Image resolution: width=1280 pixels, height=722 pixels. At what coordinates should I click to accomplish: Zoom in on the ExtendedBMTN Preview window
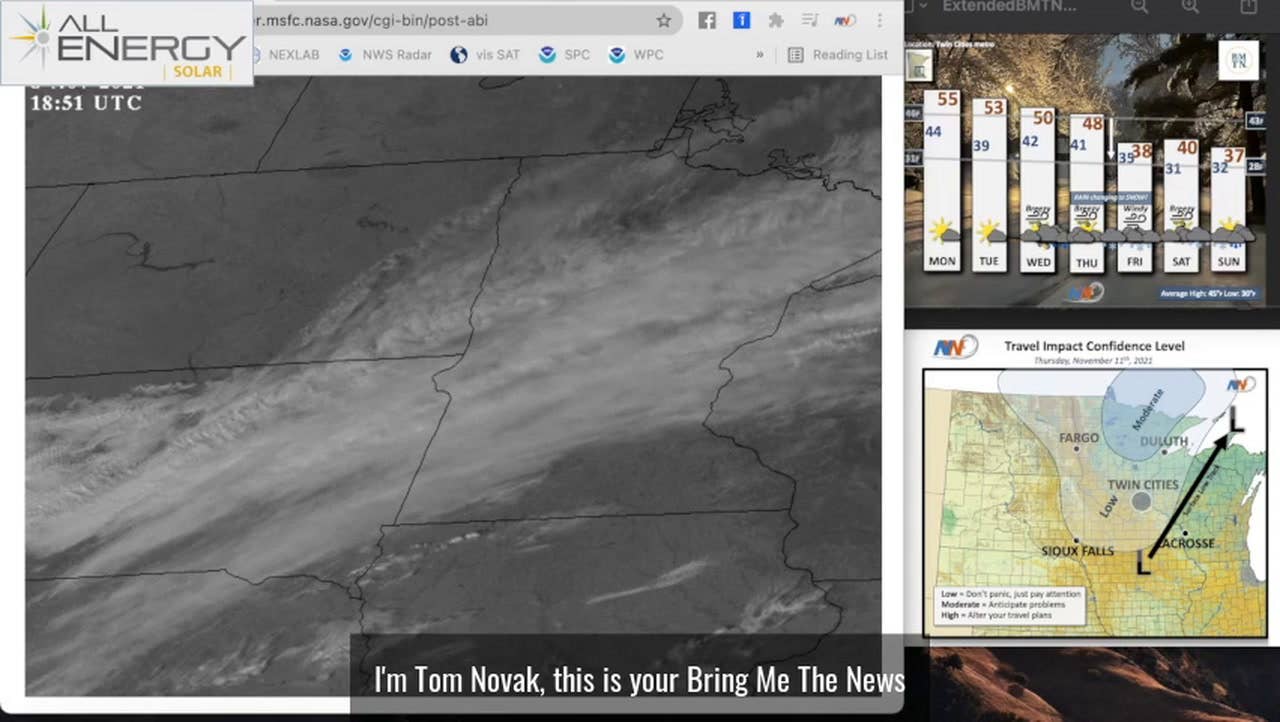tap(1190, 6)
